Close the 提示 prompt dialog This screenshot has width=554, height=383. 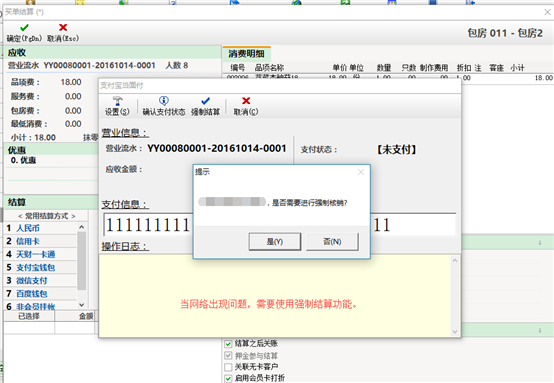click(361, 172)
